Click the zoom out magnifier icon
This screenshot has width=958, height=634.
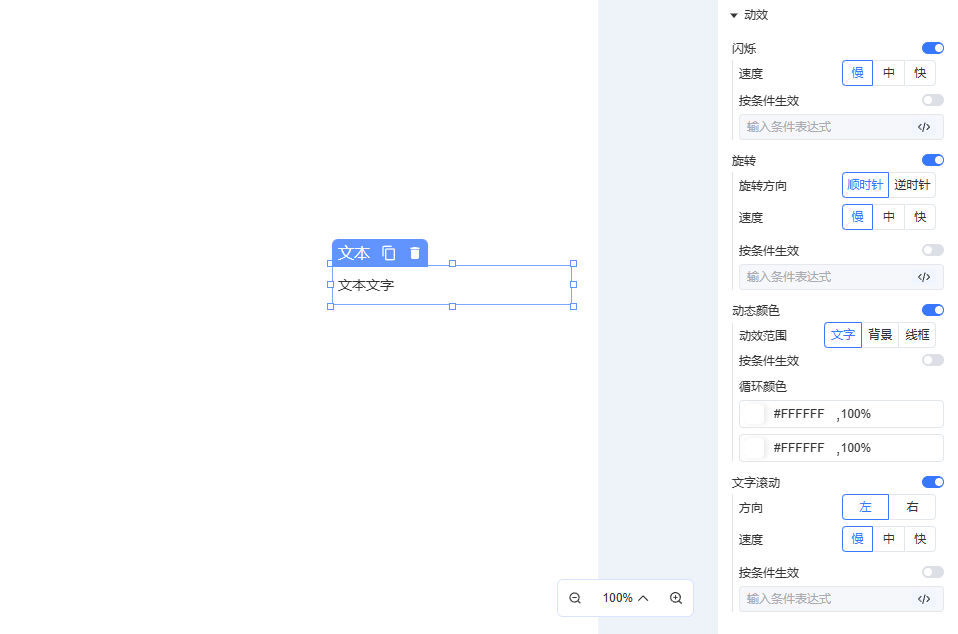575,598
